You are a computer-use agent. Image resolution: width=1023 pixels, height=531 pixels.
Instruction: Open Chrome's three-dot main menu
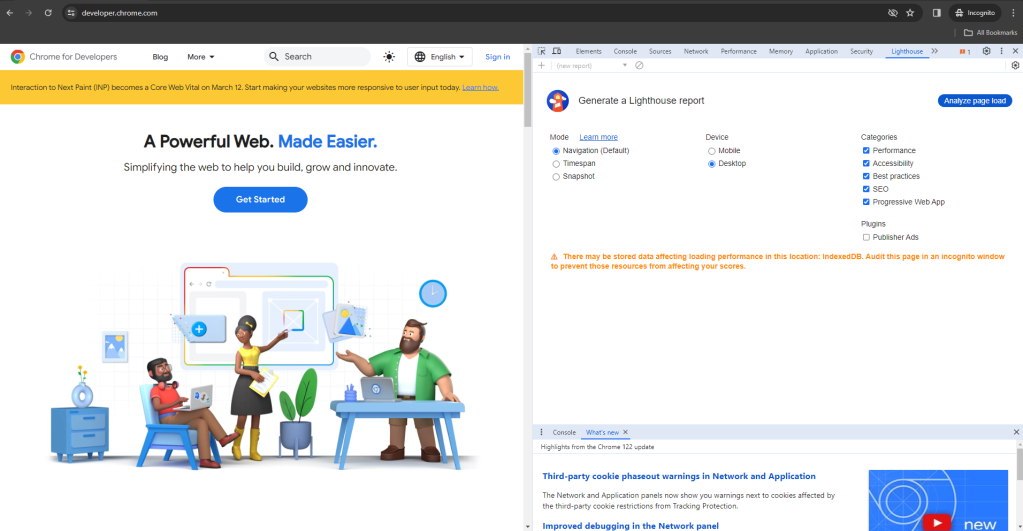(x=1013, y=12)
